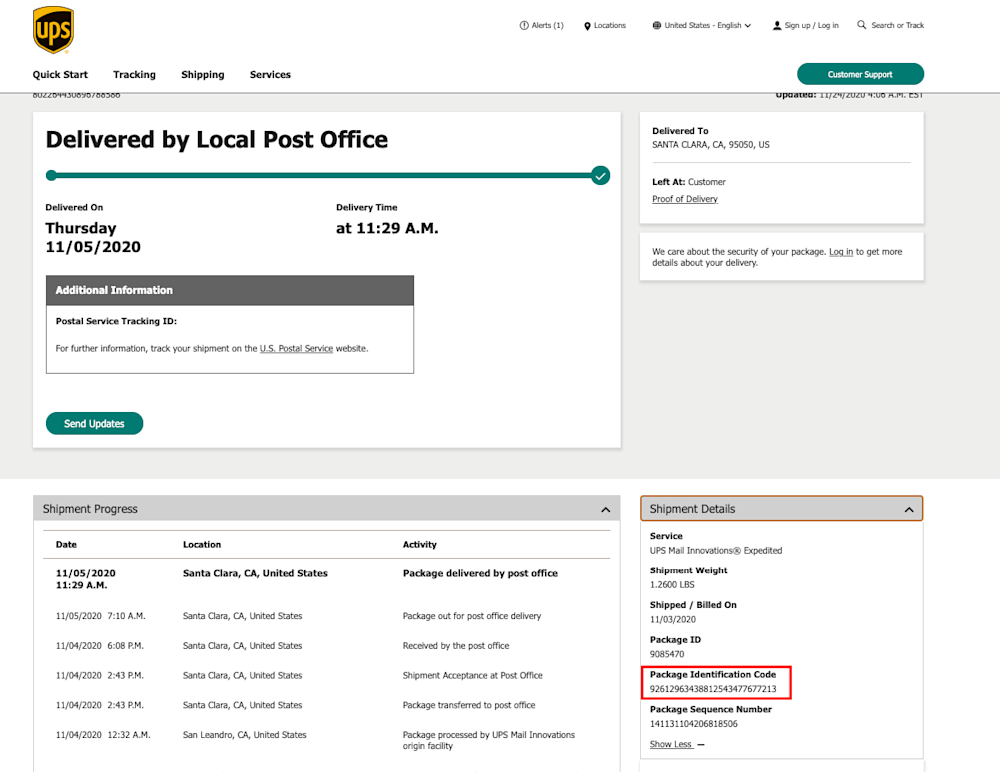This screenshot has height=772, width=1000.
Task: Click UPS Mail Innovations Expedited service text
Action: pyautogui.click(x=716, y=551)
